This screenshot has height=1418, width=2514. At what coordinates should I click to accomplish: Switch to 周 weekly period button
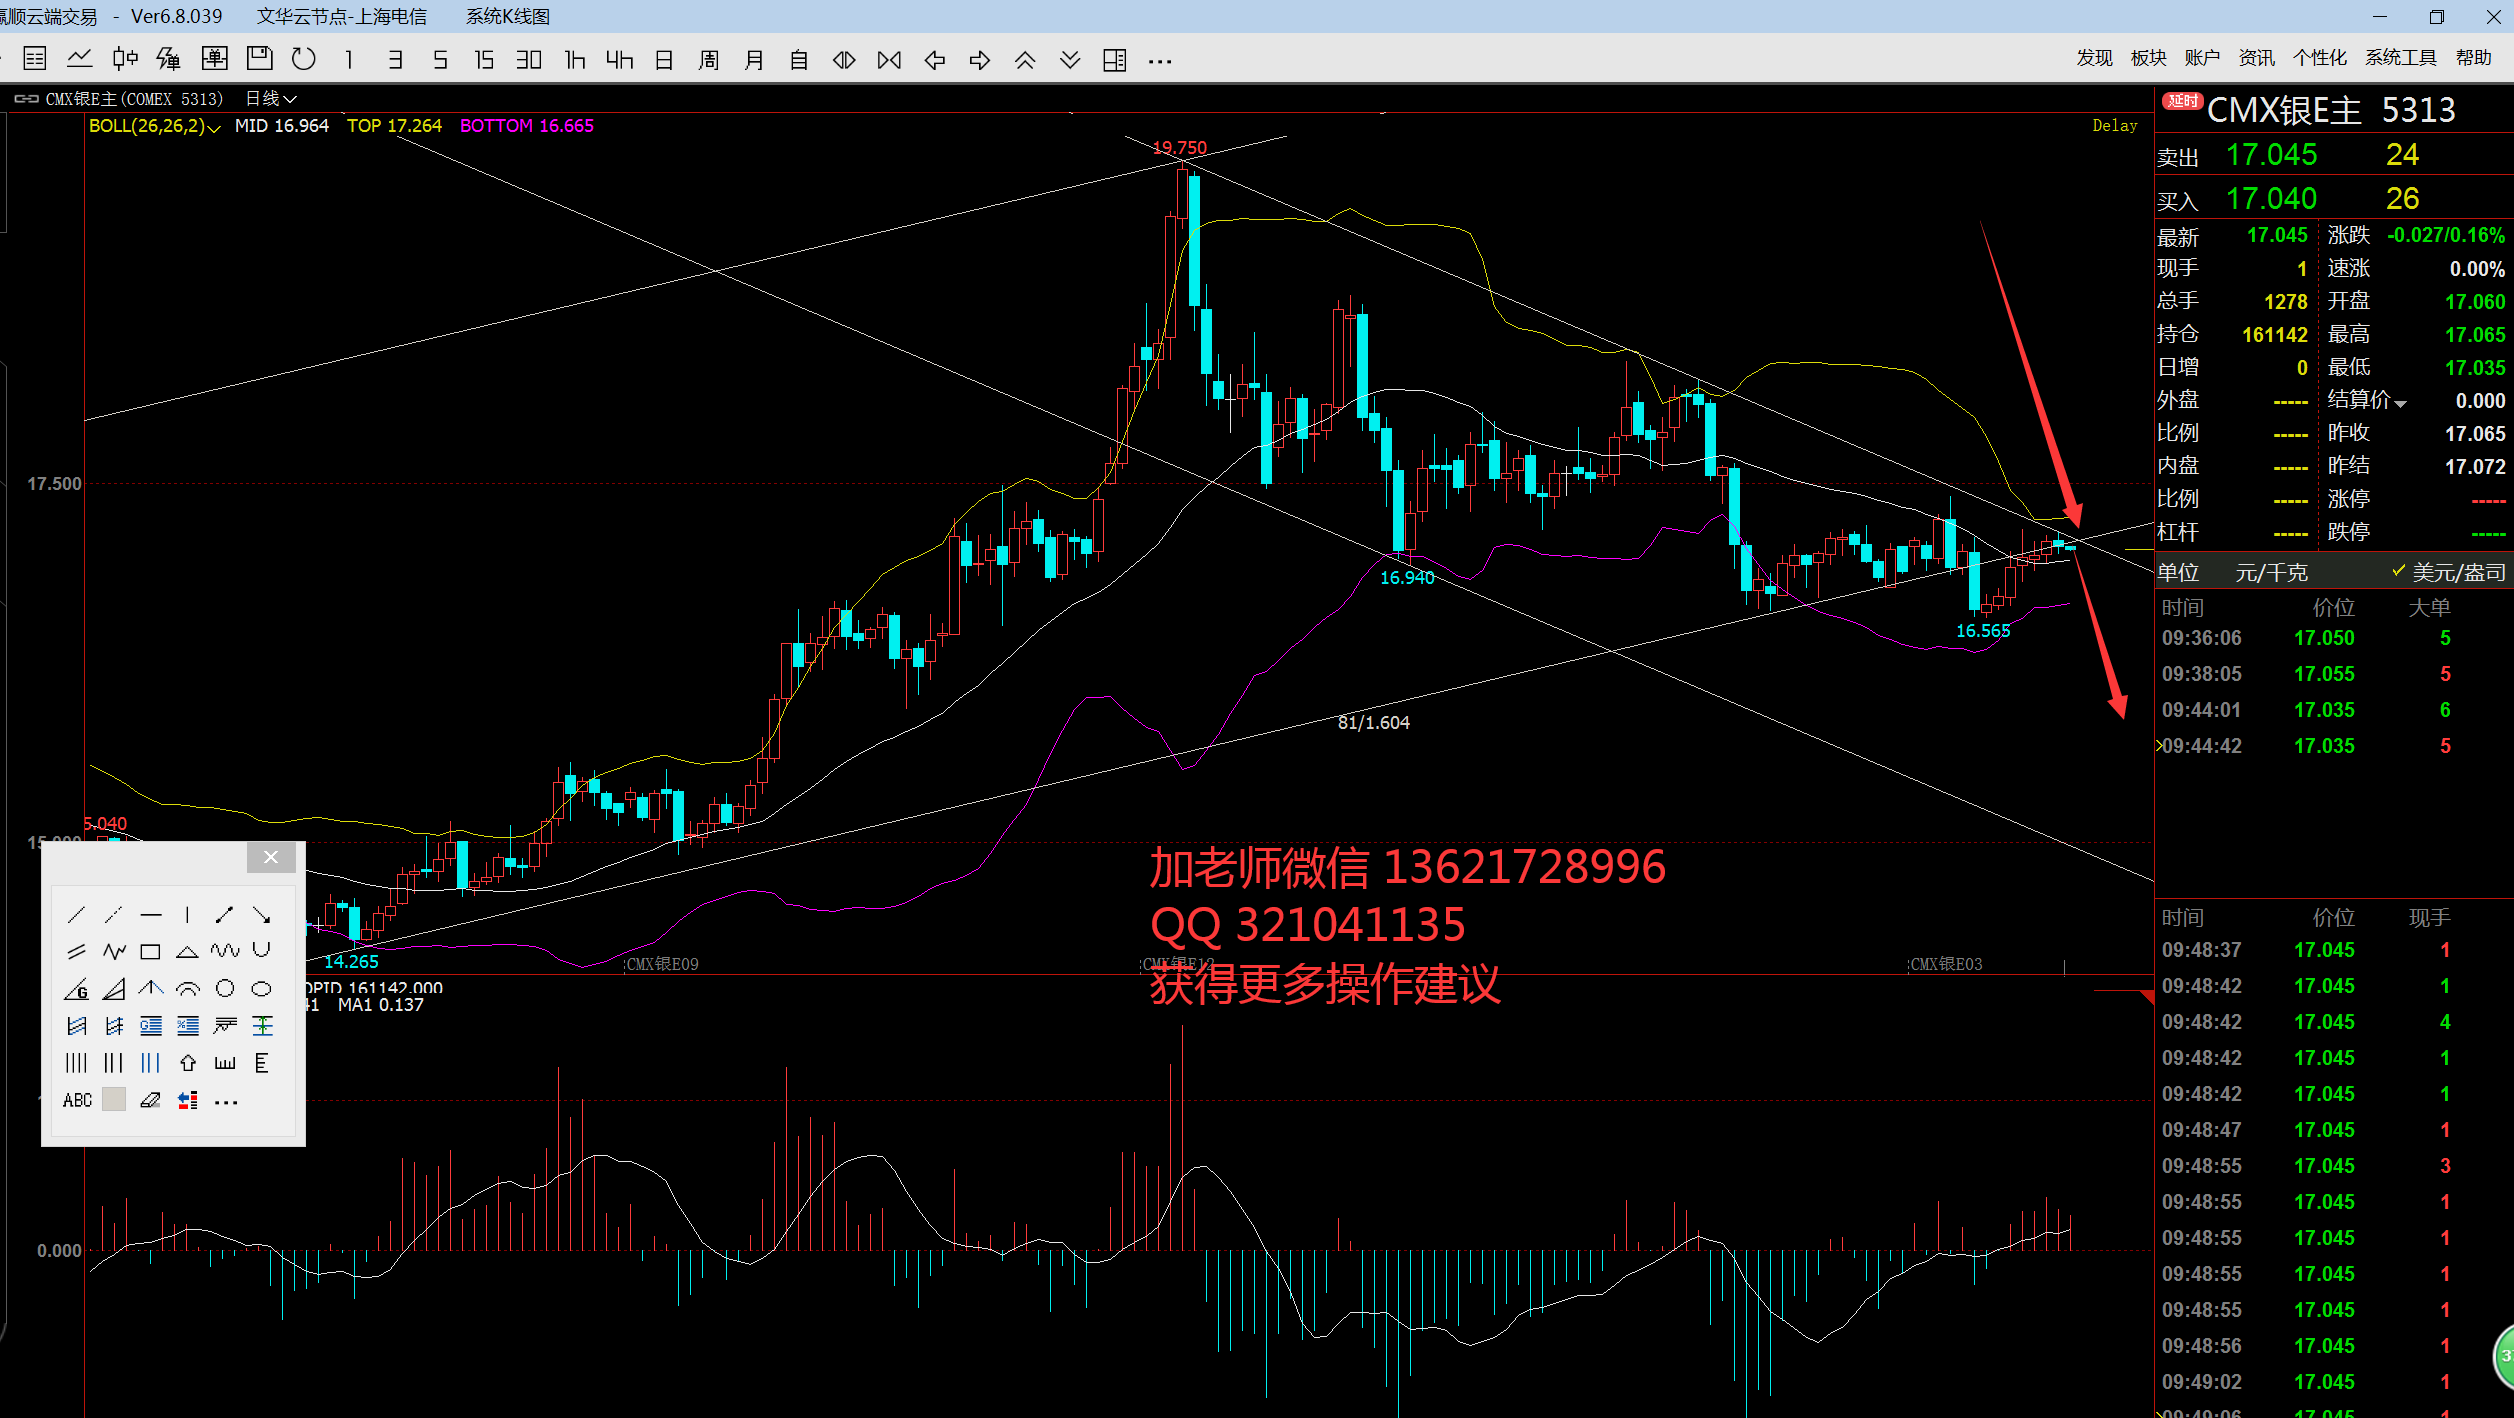[708, 60]
